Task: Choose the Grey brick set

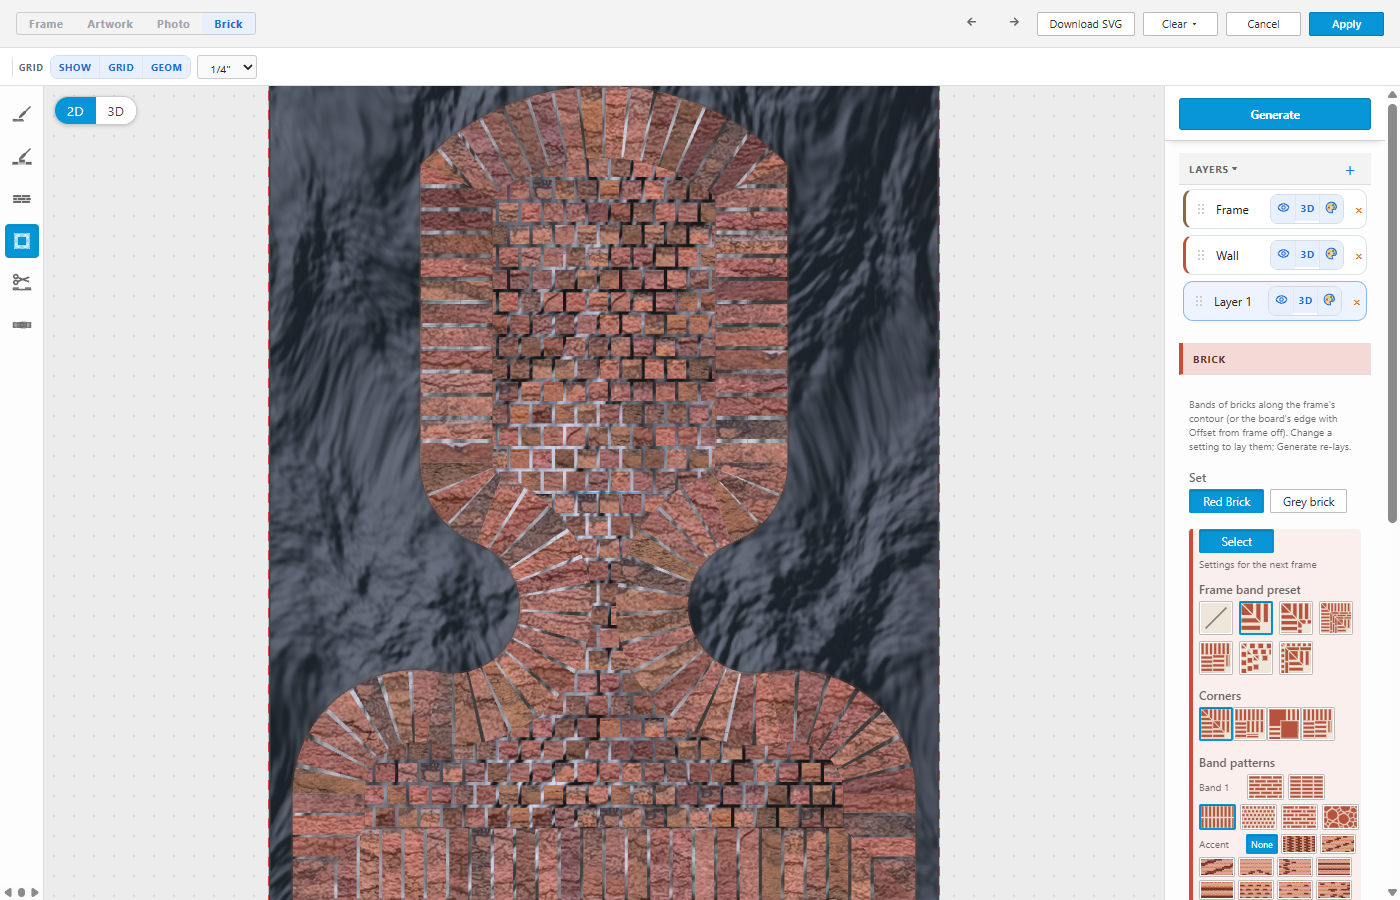Action: (x=1308, y=501)
